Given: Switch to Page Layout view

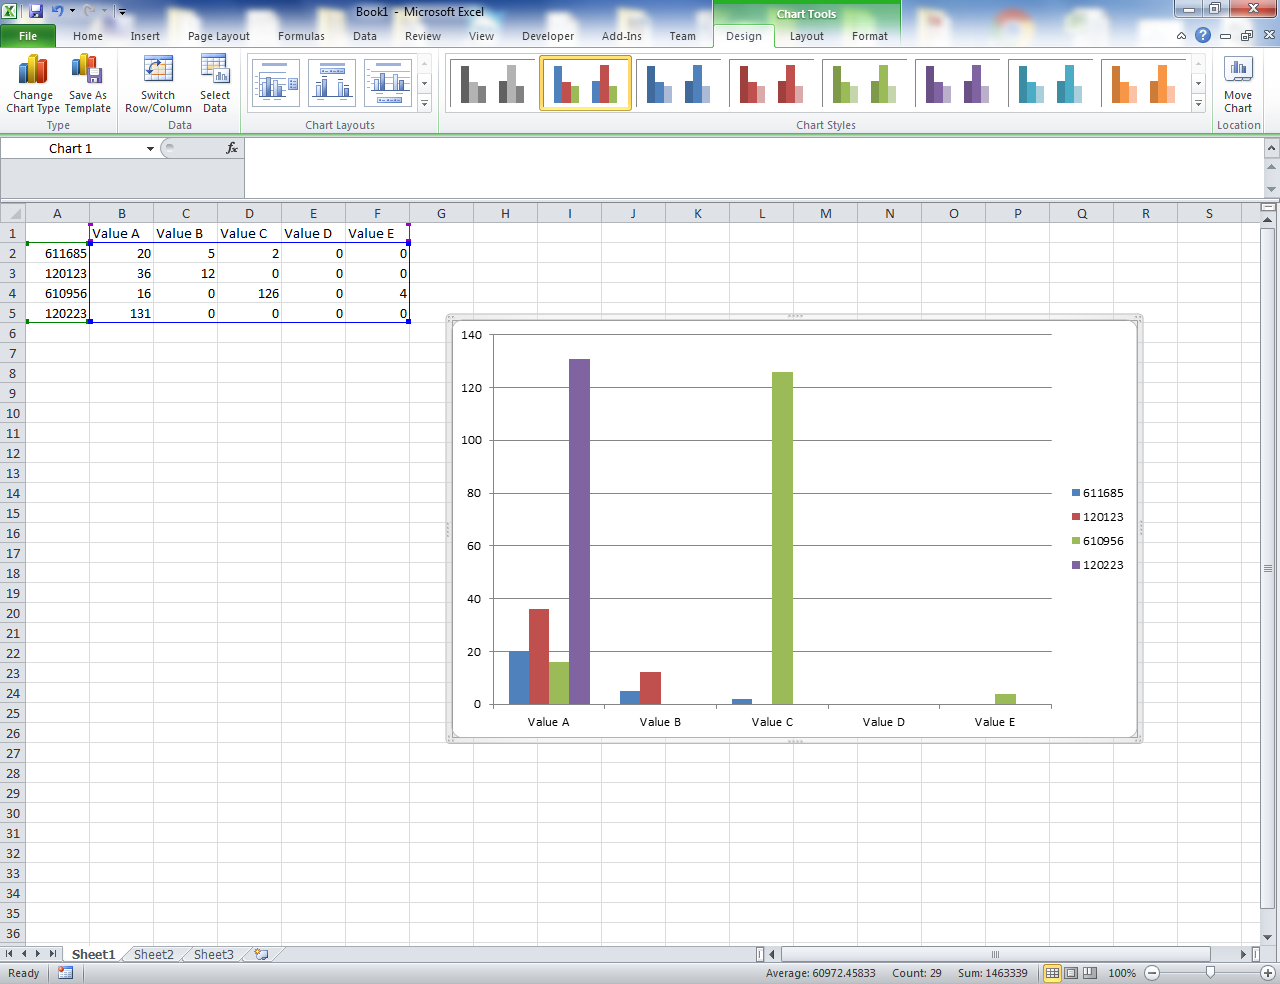Looking at the screenshot, I should click(1071, 973).
